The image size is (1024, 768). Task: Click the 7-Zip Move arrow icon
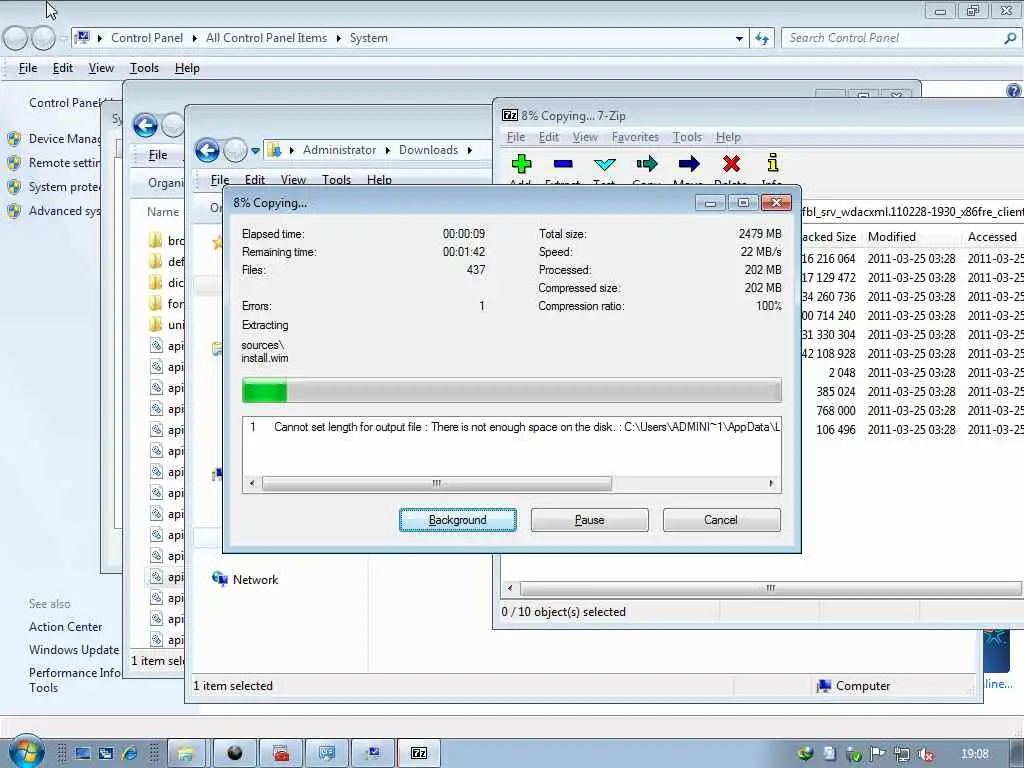(x=689, y=163)
